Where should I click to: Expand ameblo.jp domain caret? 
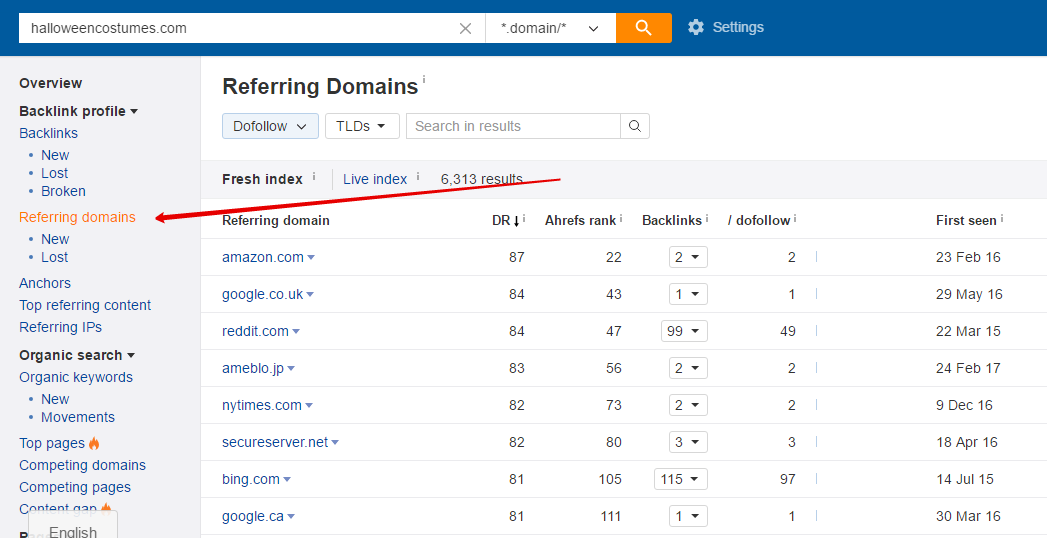tap(291, 370)
